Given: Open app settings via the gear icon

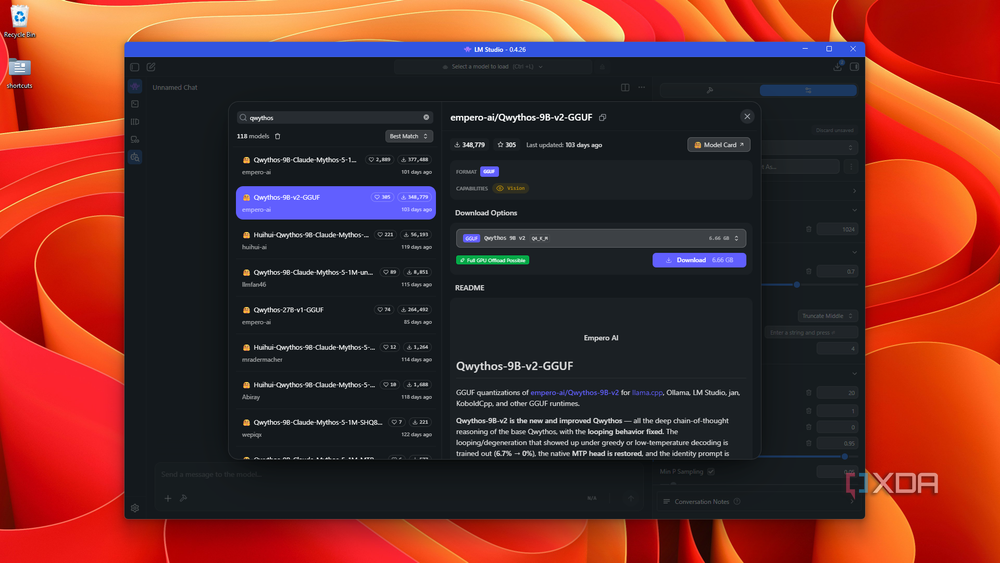Looking at the screenshot, I should coord(135,508).
